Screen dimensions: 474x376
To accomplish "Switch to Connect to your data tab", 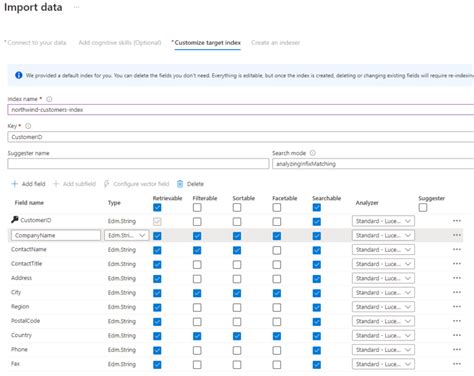I will (x=35, y=43).
